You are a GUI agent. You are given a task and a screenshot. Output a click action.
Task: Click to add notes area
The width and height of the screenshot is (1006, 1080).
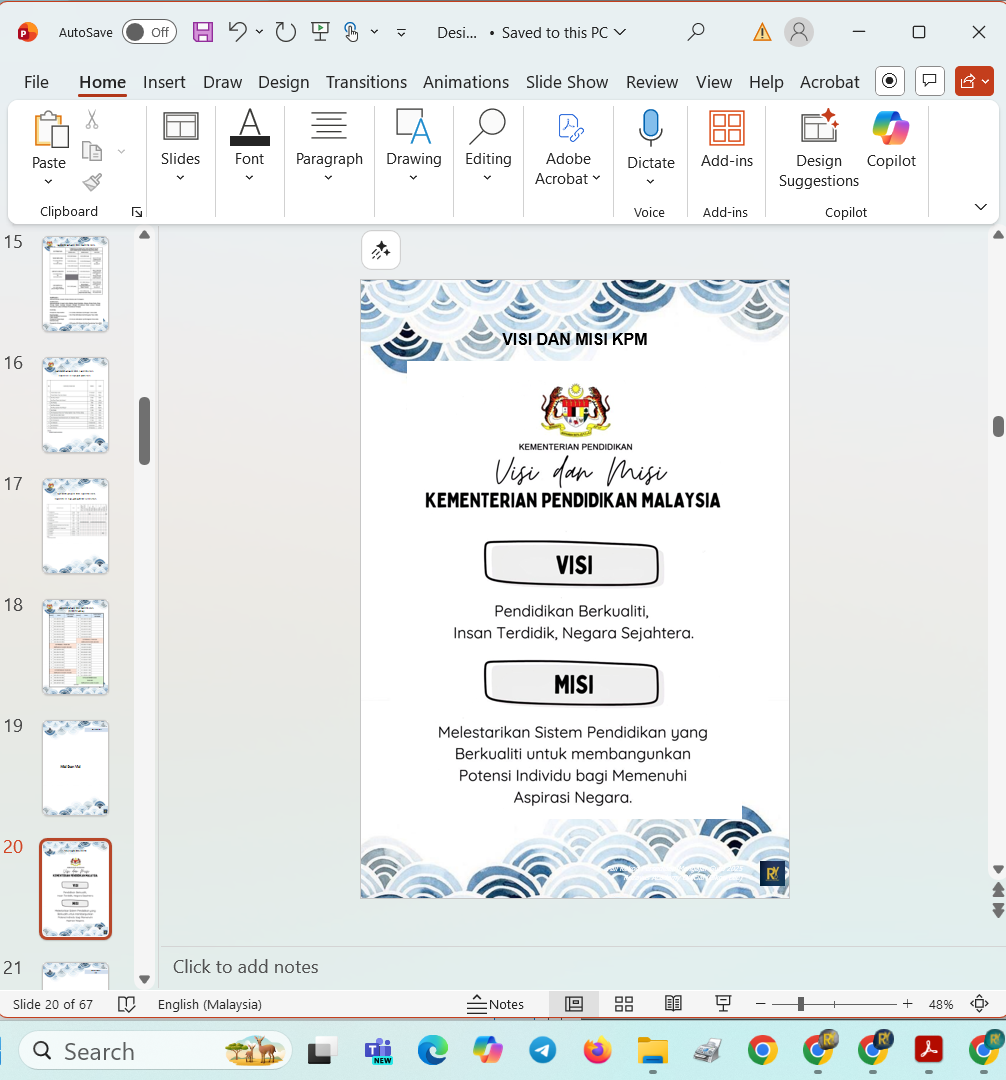click(x=246, y=966)
